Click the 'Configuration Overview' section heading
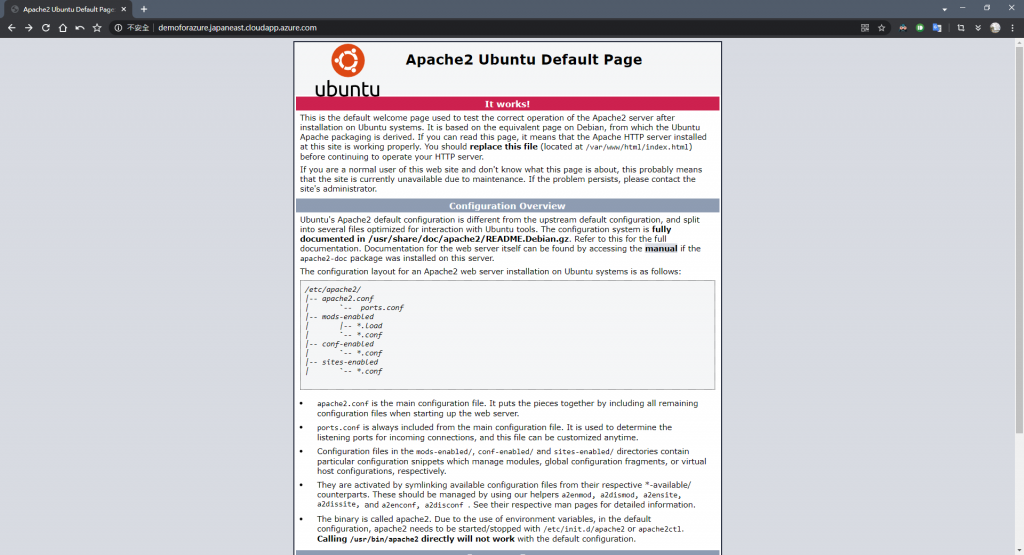The image size is (1024, 555). click(507, 206)
